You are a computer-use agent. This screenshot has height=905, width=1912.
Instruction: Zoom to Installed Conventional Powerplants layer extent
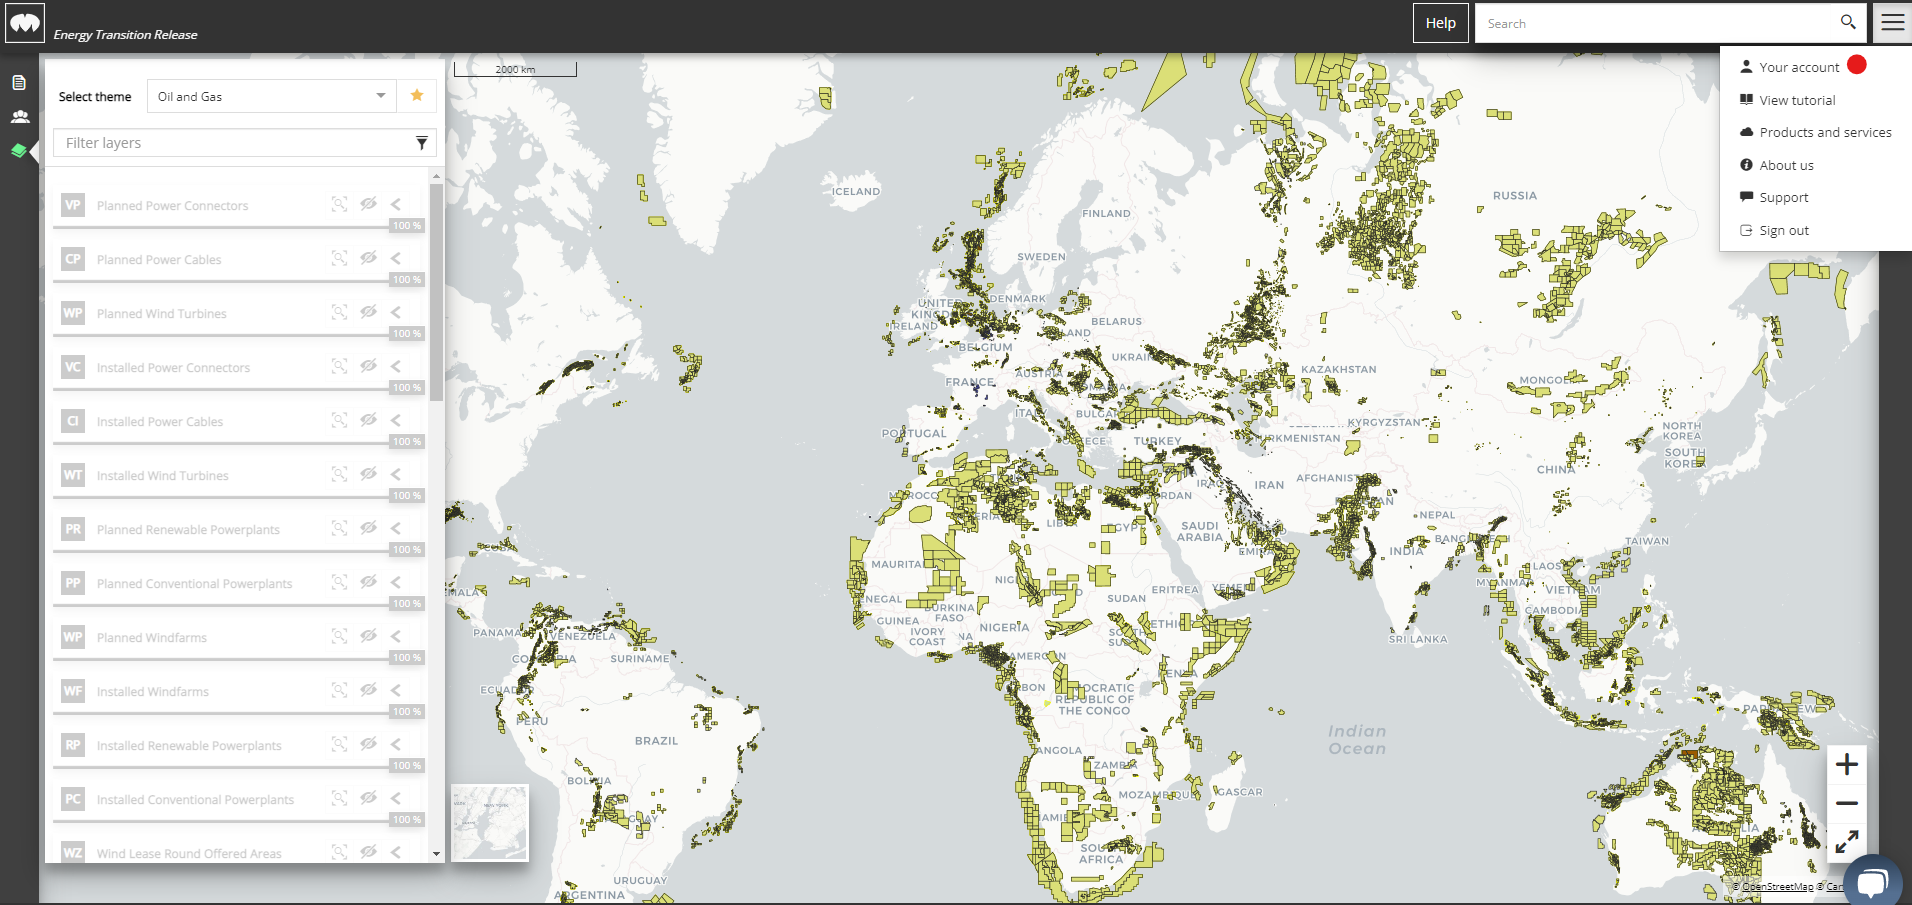340,798
